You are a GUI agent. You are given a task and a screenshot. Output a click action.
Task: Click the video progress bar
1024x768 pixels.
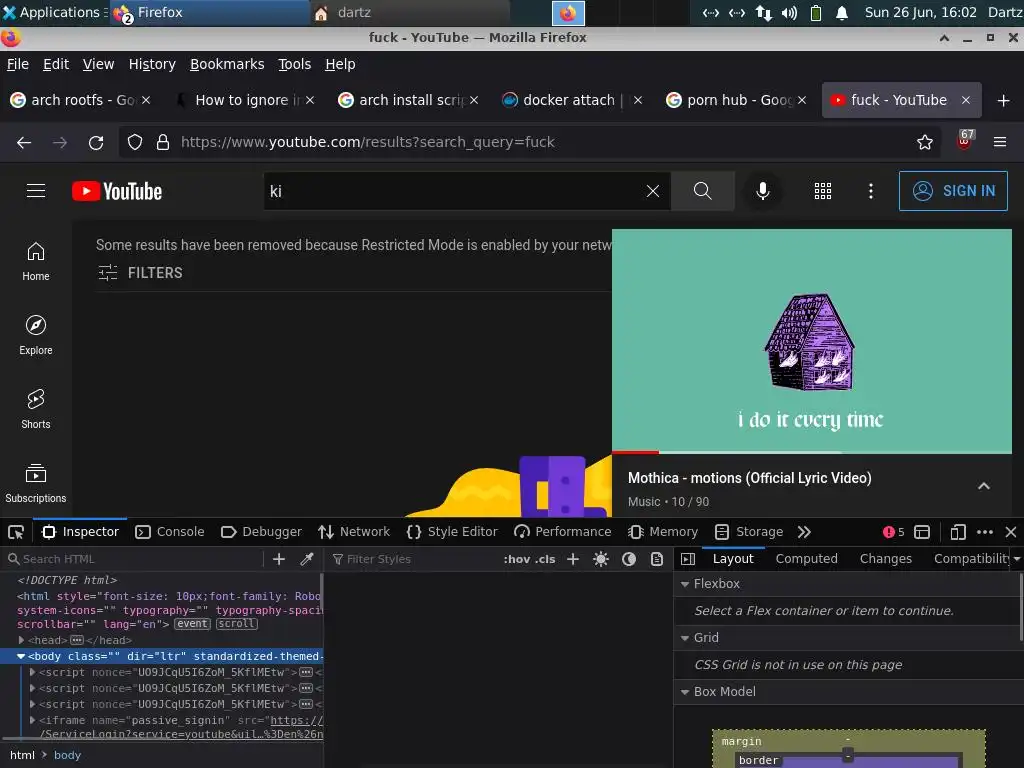click(812, 452)
